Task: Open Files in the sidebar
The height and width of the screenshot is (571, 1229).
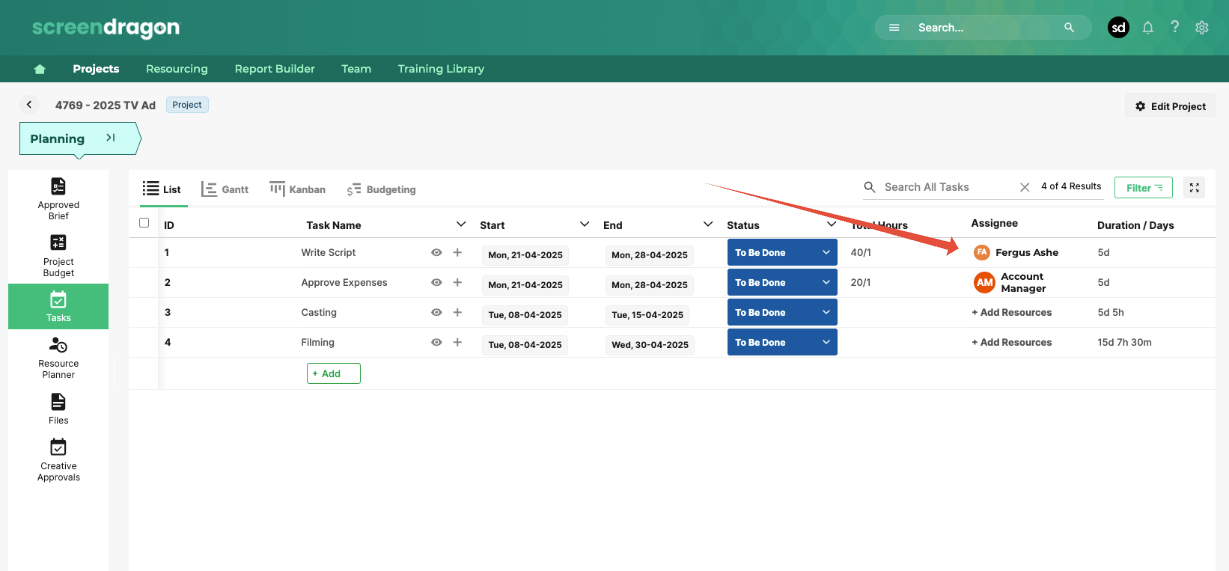Action: coord(58,409)
